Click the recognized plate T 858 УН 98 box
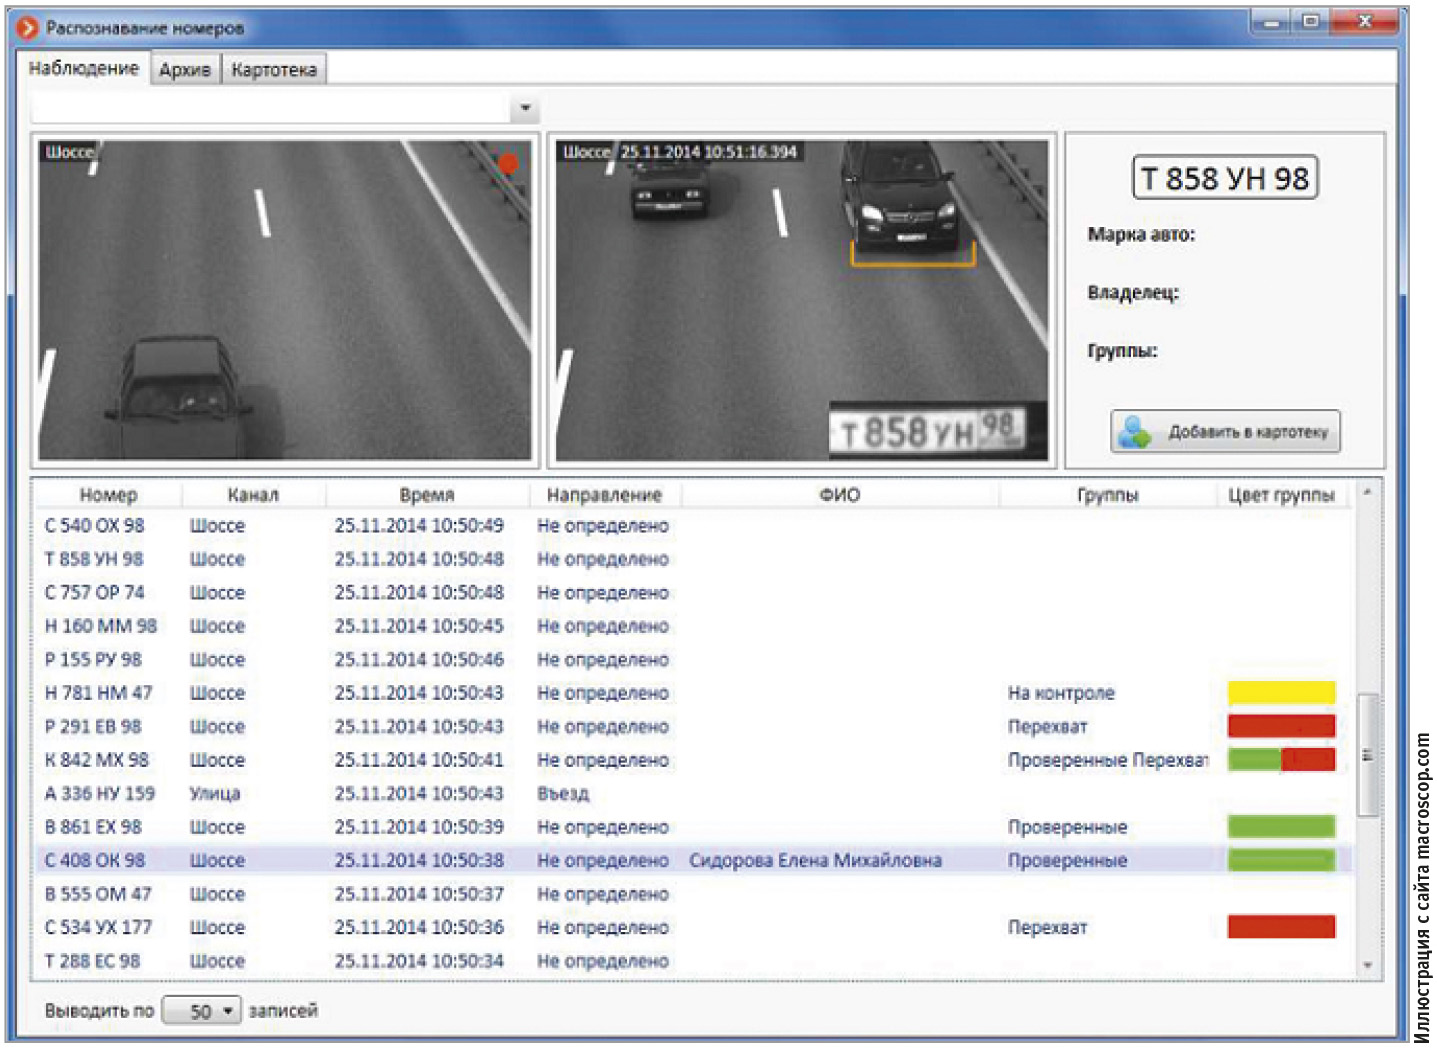 (1225, 178)
